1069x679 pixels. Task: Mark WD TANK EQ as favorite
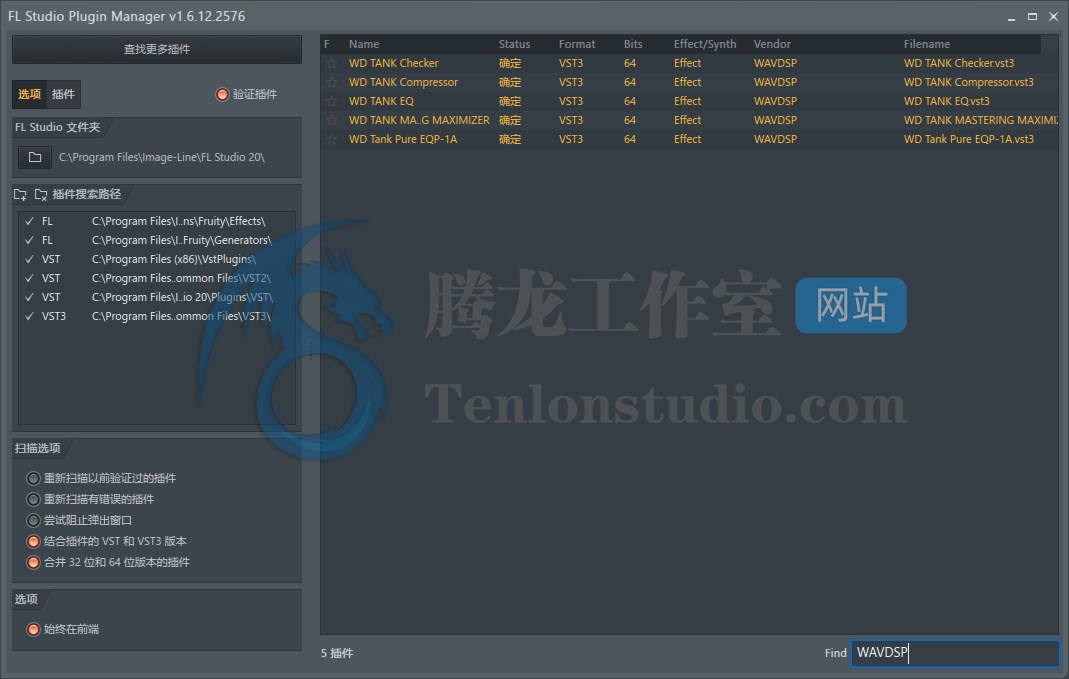tap(331, 102)
